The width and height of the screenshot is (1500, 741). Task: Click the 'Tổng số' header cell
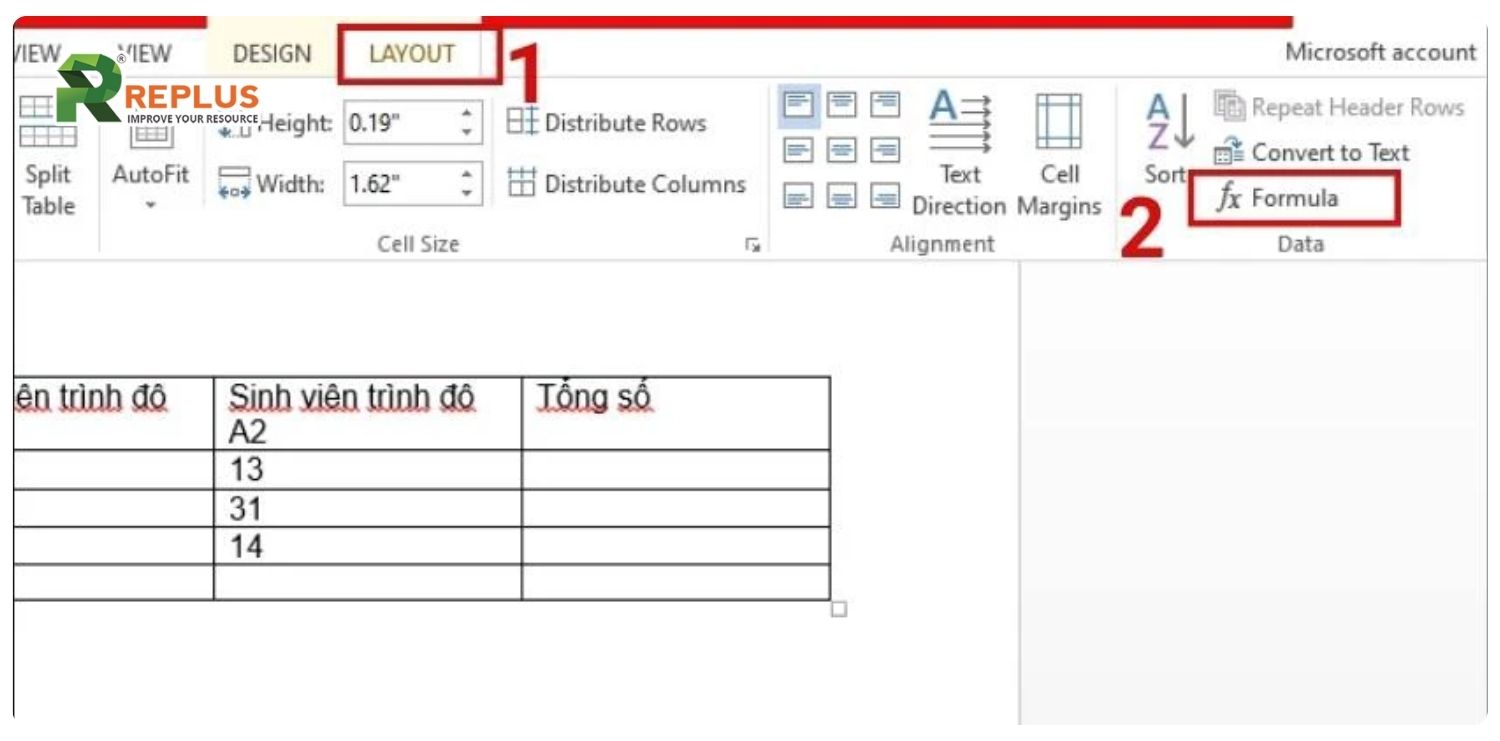676,413
